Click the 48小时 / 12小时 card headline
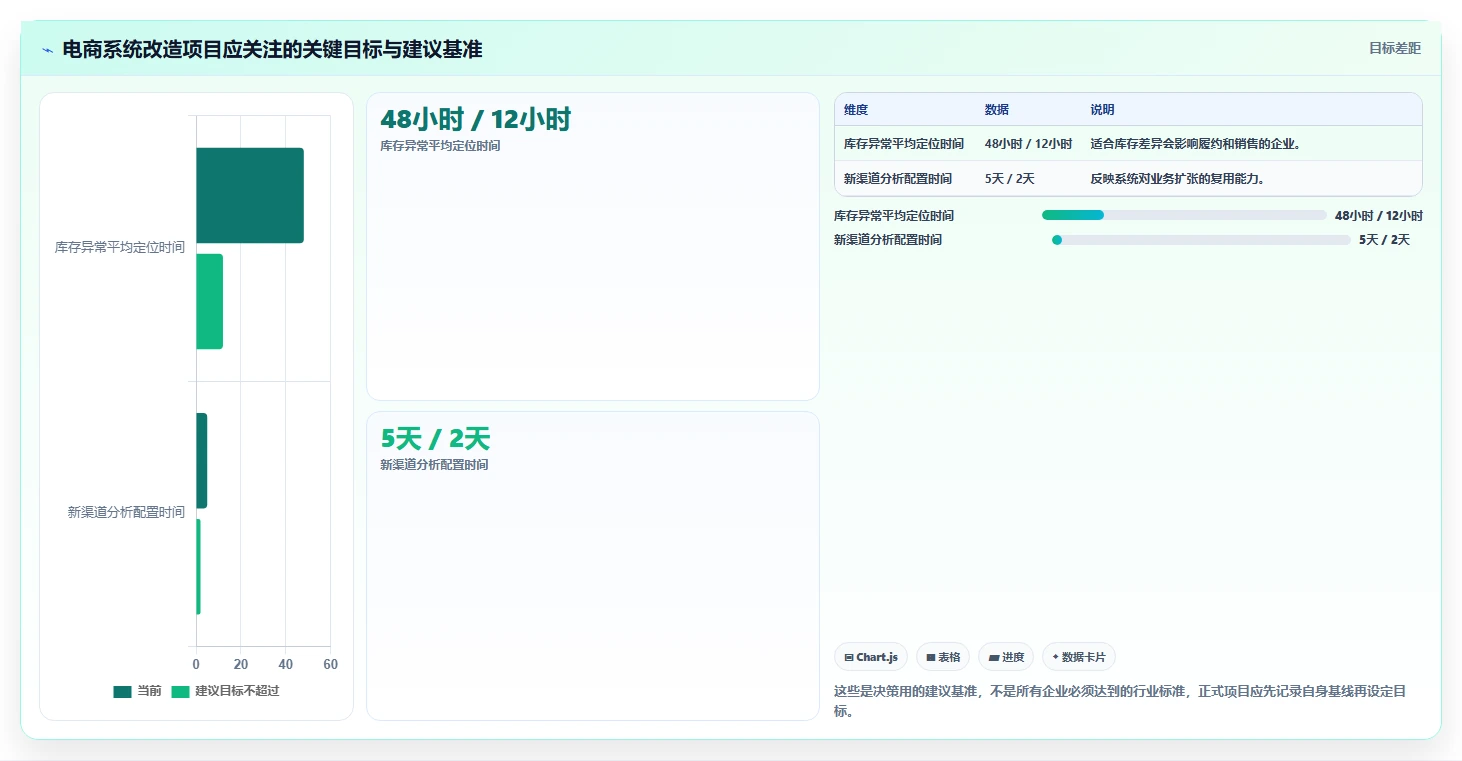The image size is (1462, 761). point(475,120)
